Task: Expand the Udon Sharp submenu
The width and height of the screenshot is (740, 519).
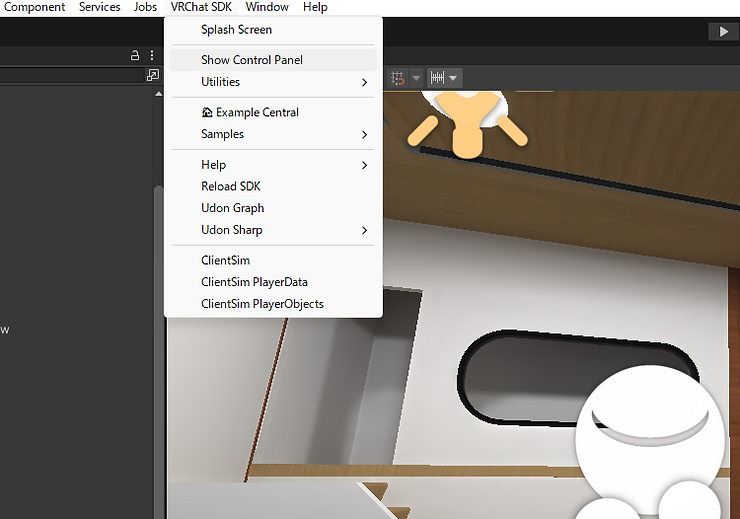Action: coord(273,230)
